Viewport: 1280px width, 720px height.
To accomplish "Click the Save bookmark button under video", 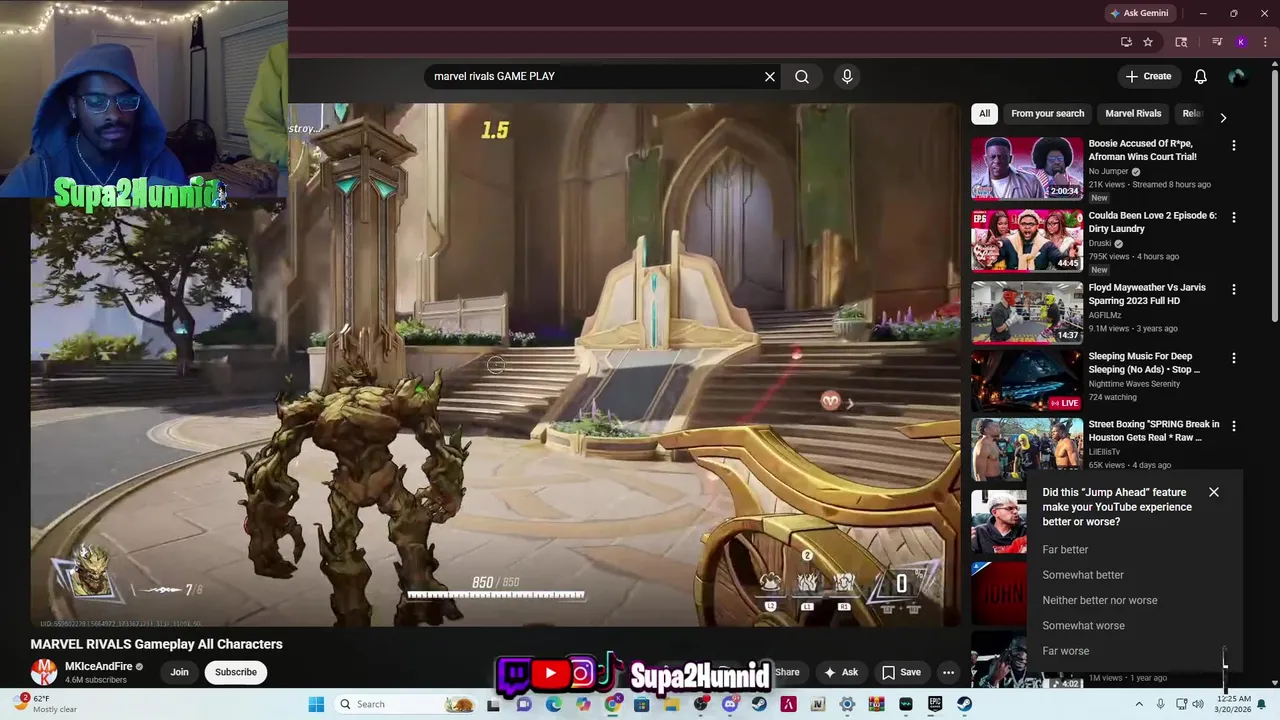I will tap(901, 672).
